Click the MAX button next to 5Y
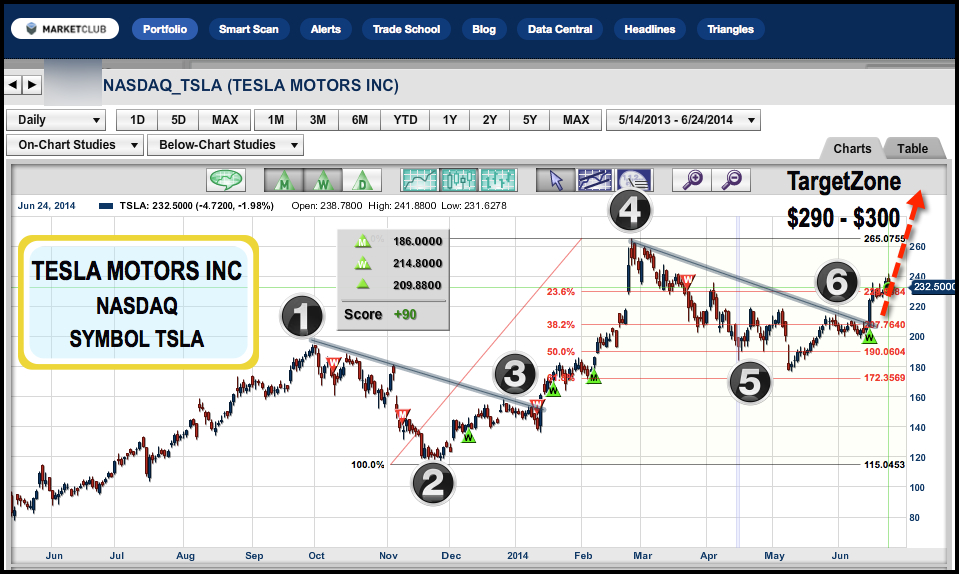The image size is (959, 574). [x=576, y=120]
